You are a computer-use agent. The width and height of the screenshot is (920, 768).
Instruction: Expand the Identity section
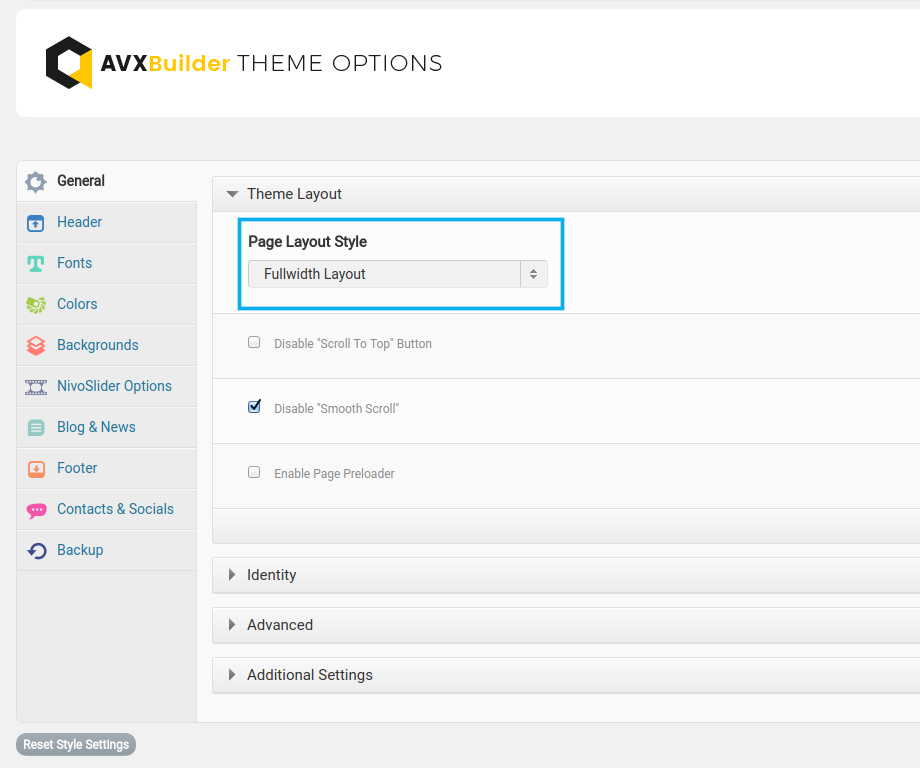[272, 575]
